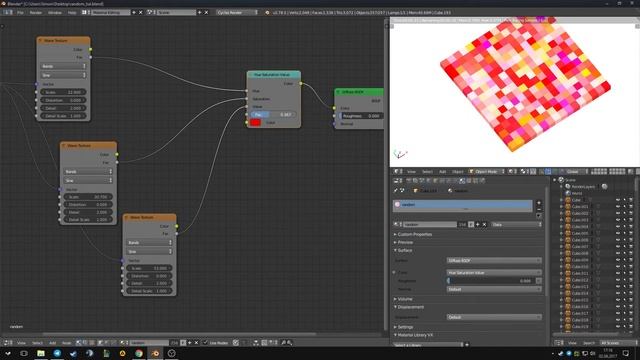
Task: Adjust the Roughness slider in Surface panel
Action: [x=491, y=281]
